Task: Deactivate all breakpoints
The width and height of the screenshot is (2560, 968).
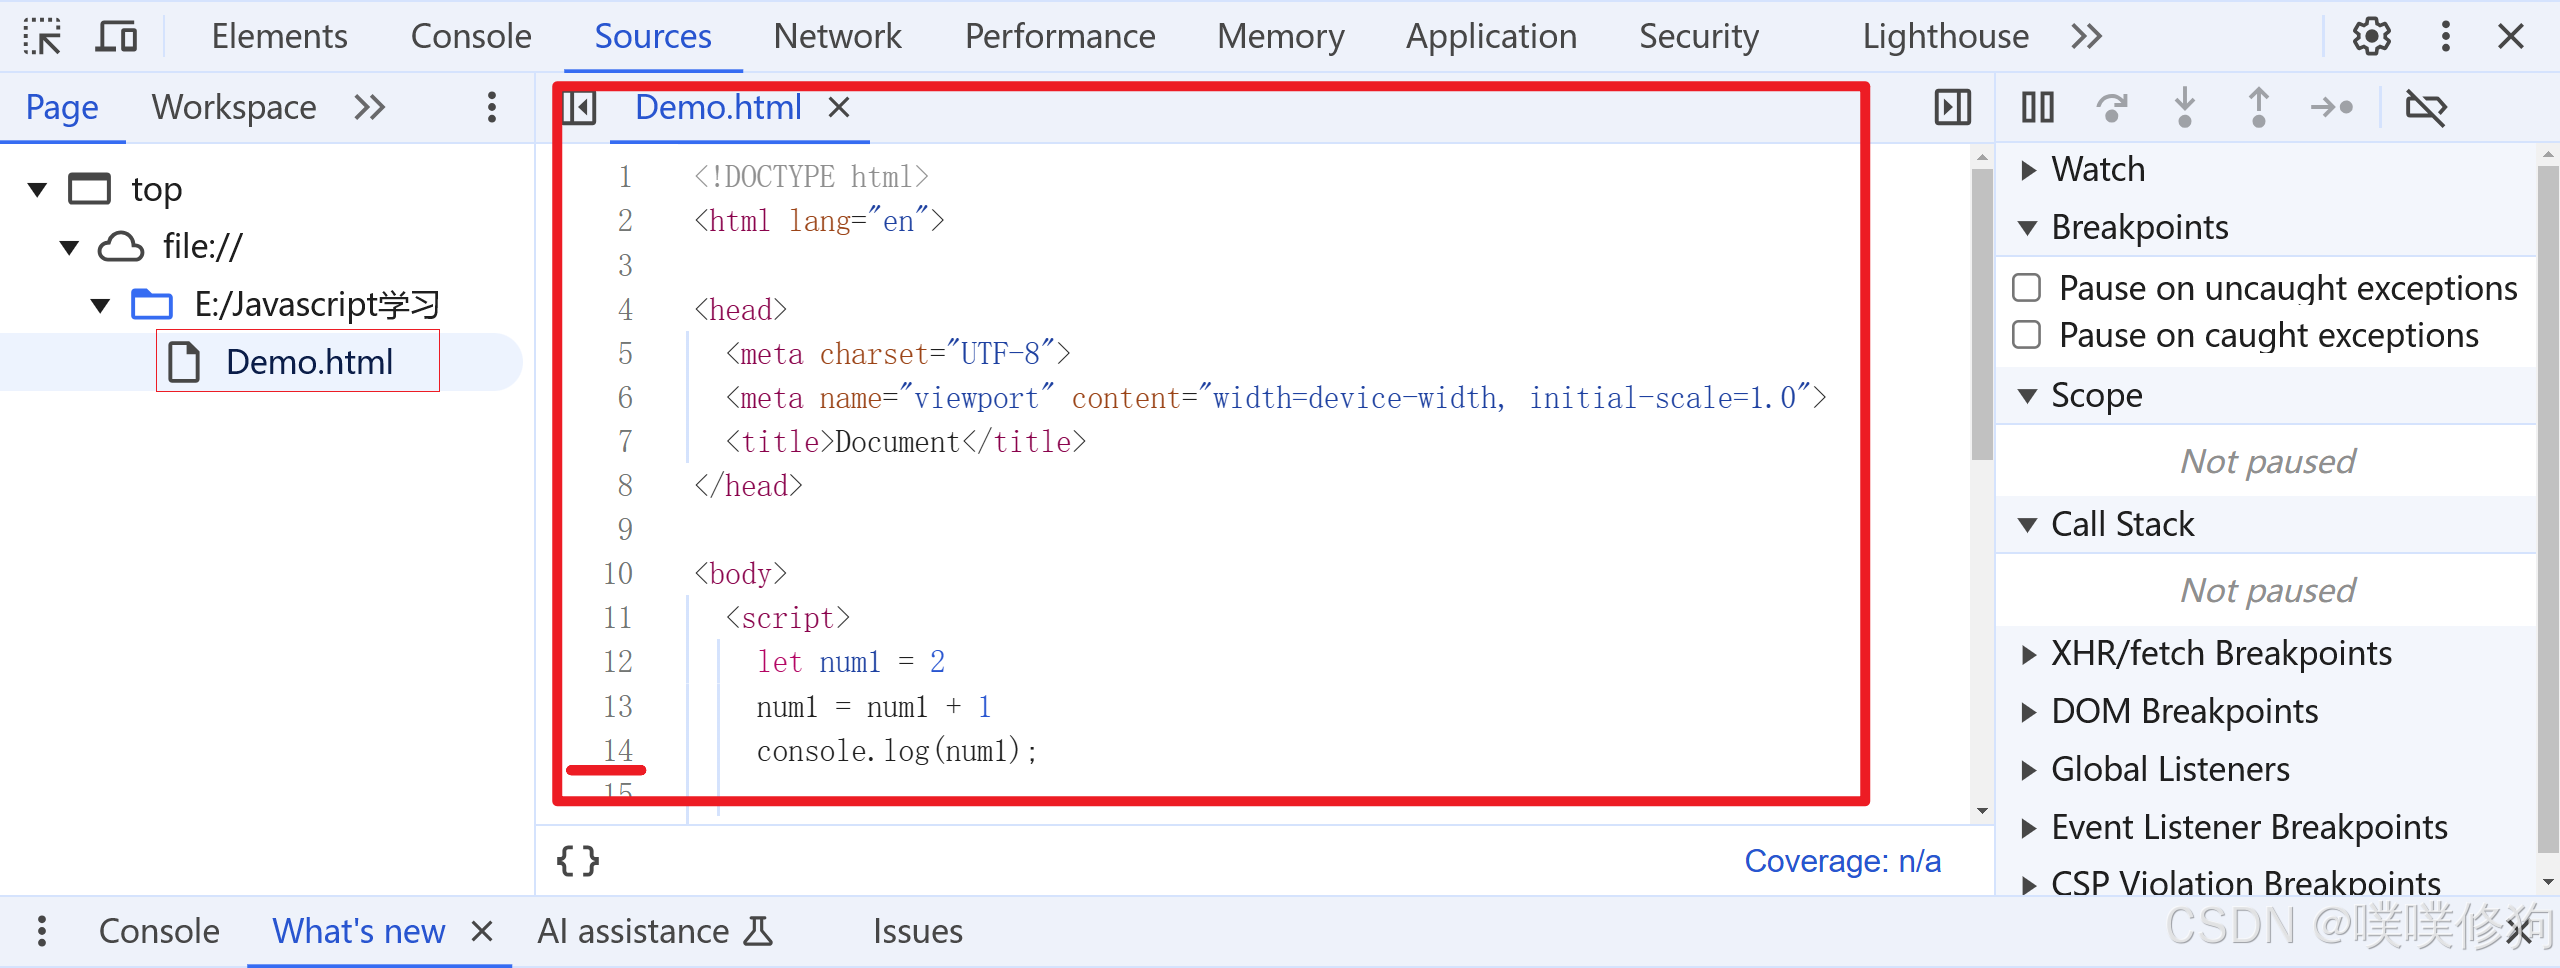Action: (x=2428, y=107)
